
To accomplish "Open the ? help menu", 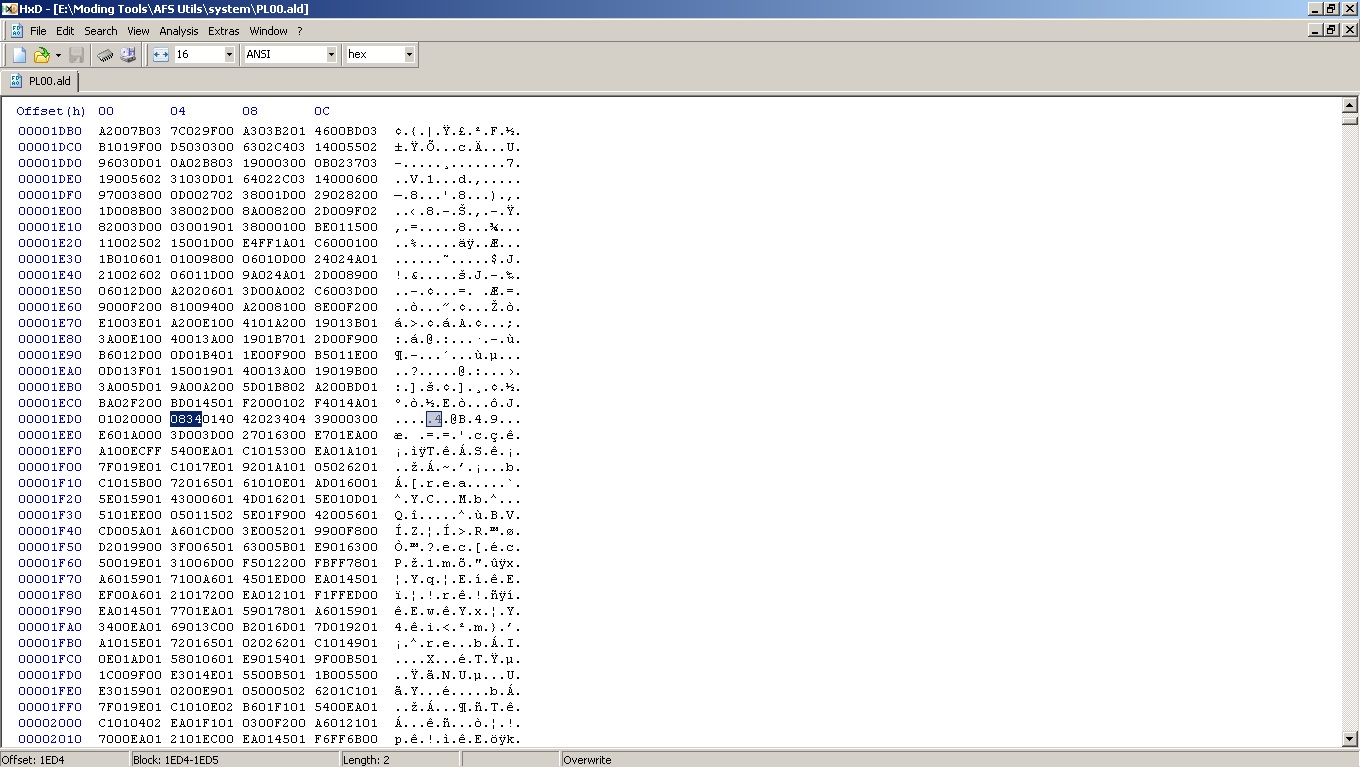I will pyautogui.click(x=299, y=31).
